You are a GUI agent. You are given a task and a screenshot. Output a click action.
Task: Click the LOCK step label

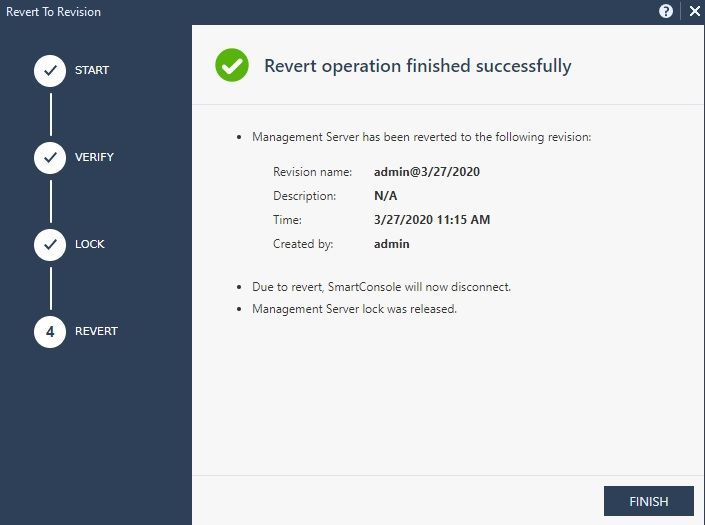tap(89, 244)
